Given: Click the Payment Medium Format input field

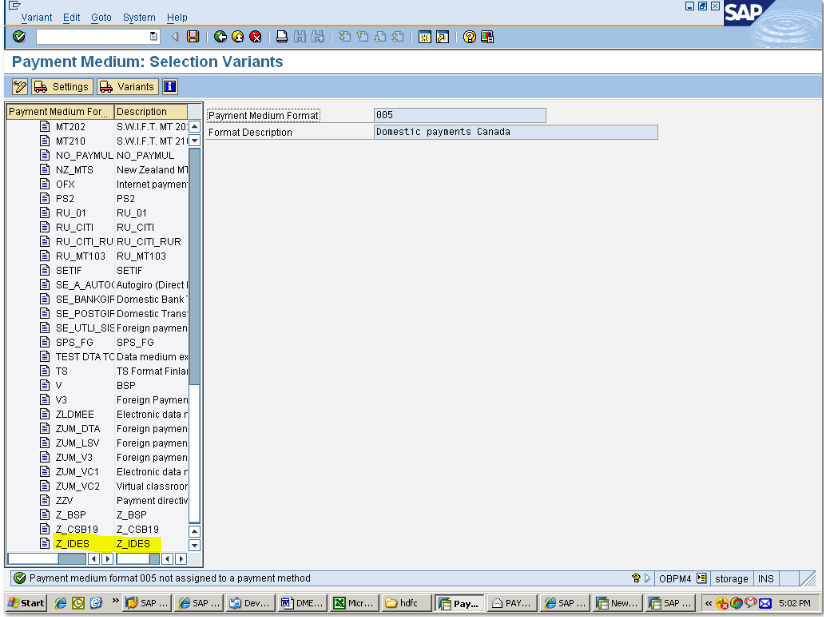Looking at the screenshot, I should click(x=459, y=114).
